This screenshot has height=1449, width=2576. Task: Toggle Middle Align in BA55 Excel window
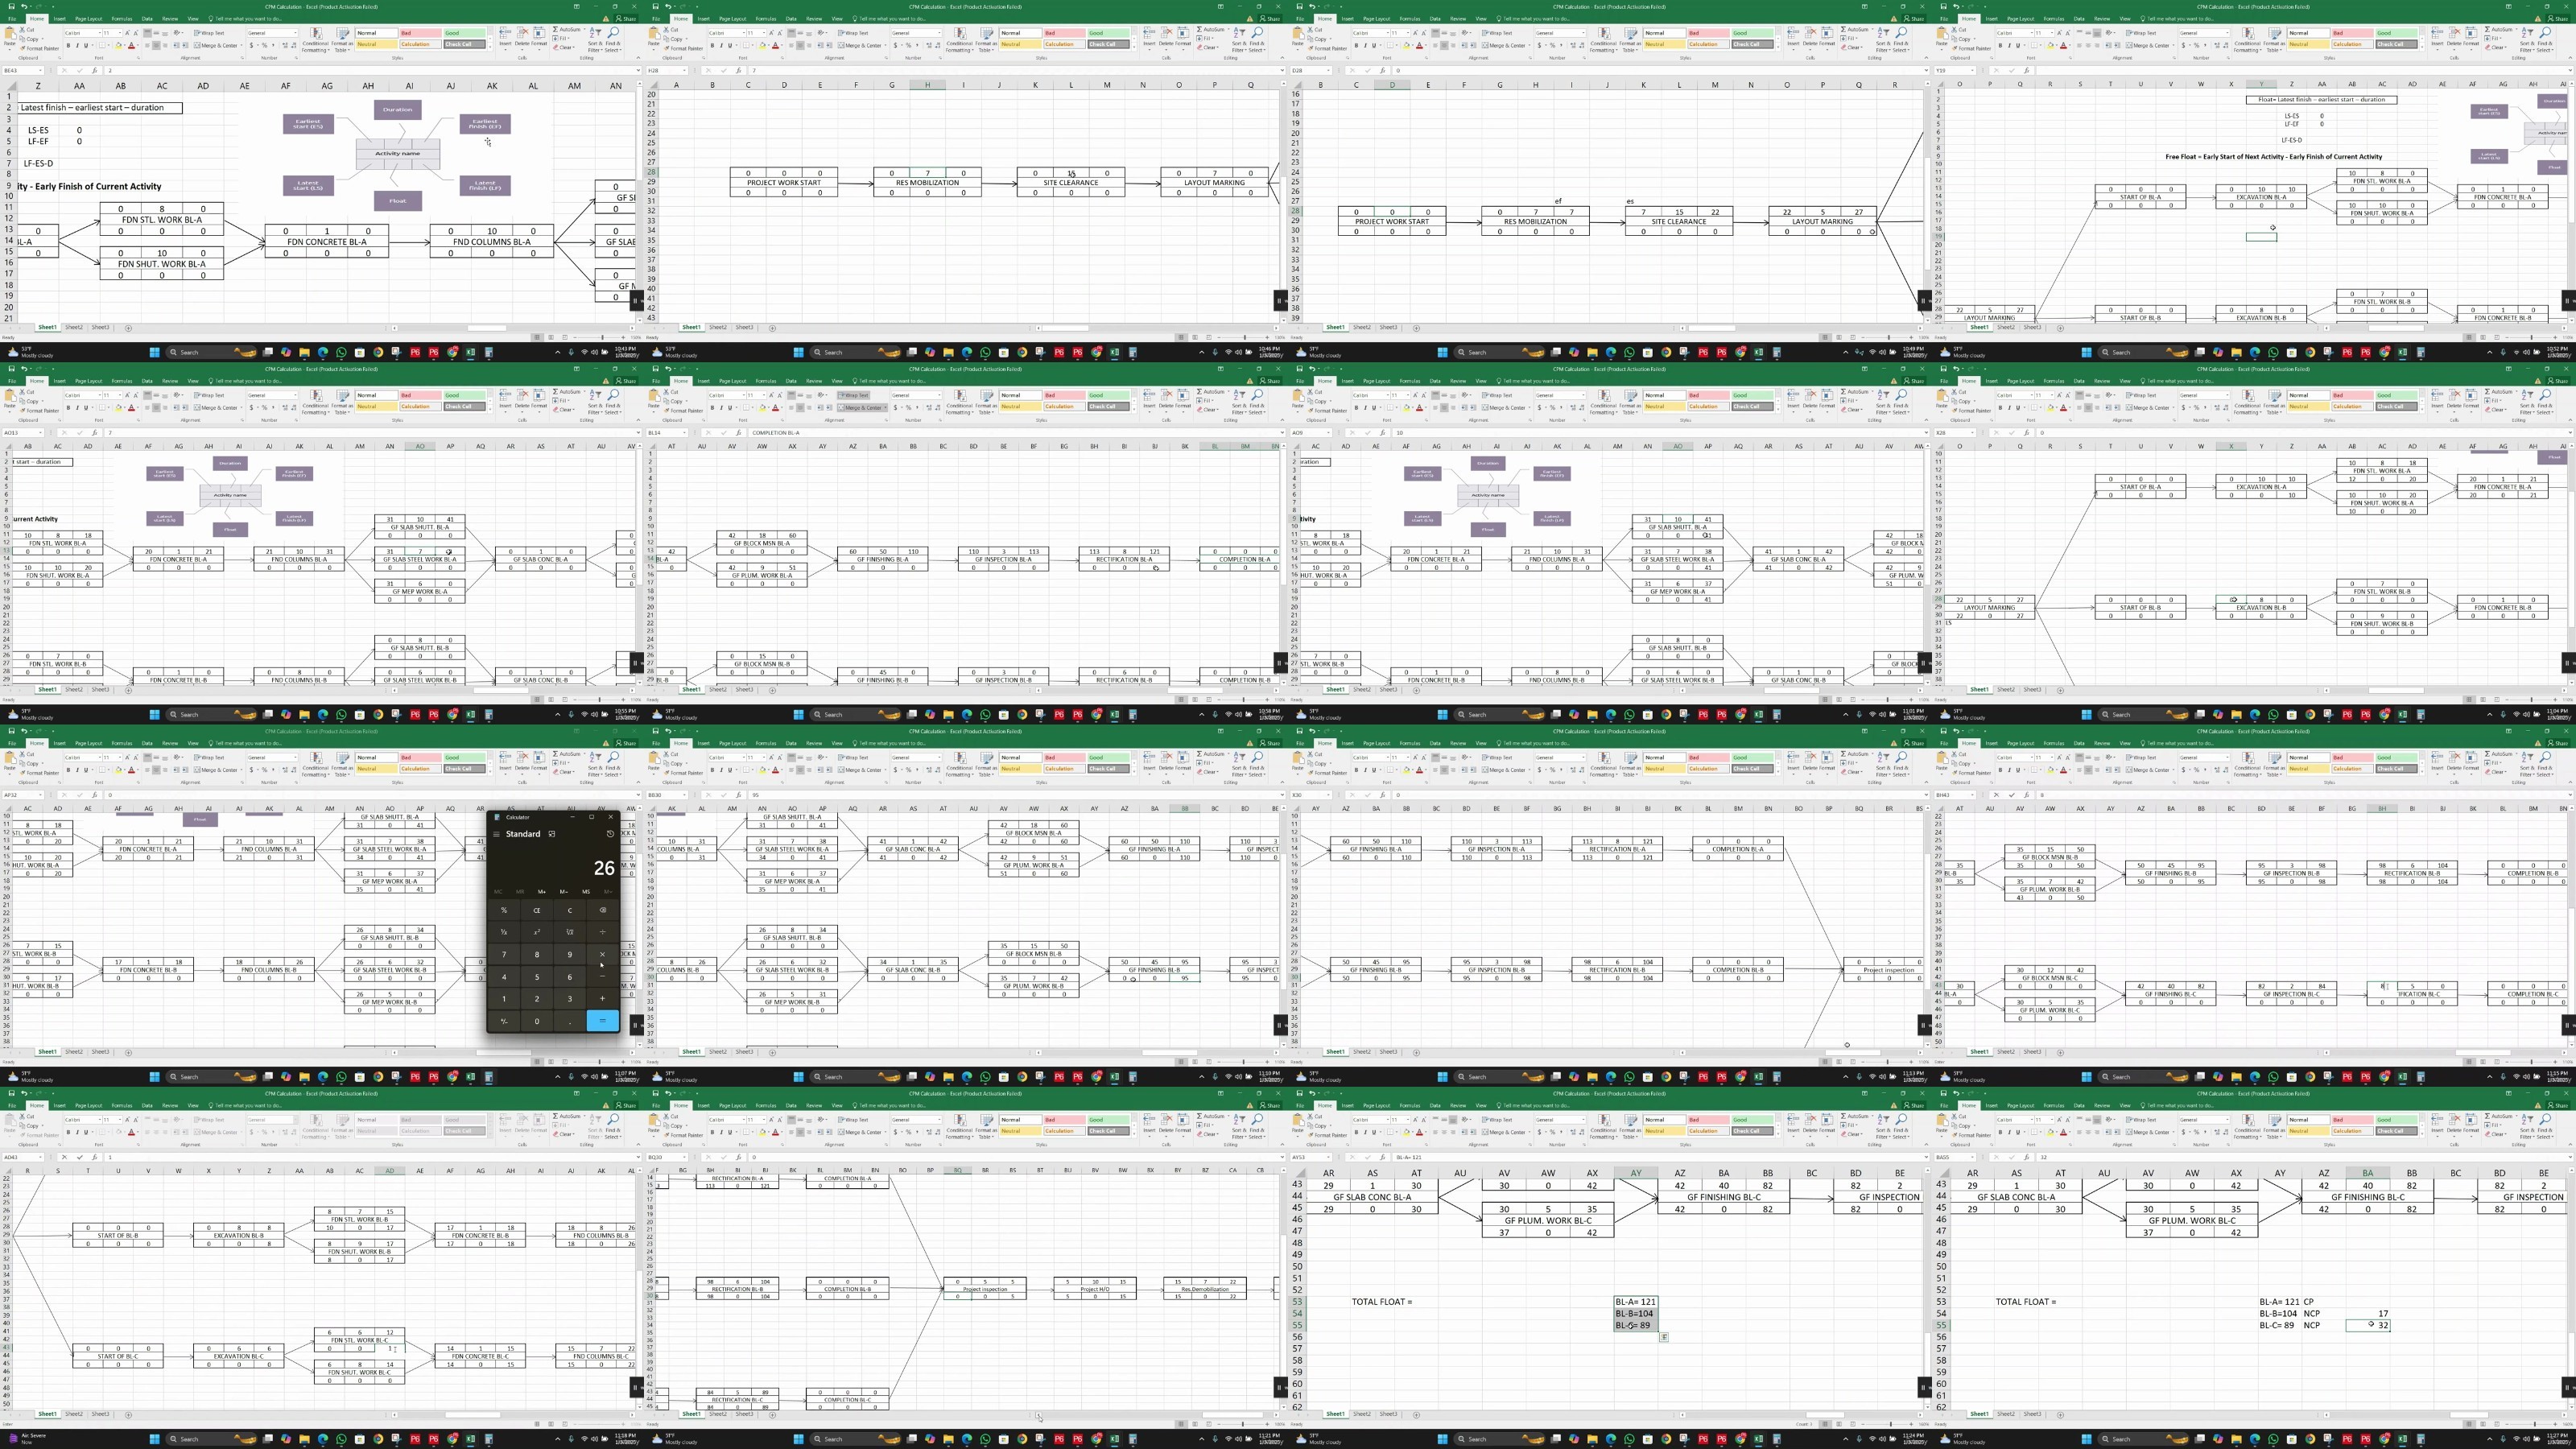2088,1120
